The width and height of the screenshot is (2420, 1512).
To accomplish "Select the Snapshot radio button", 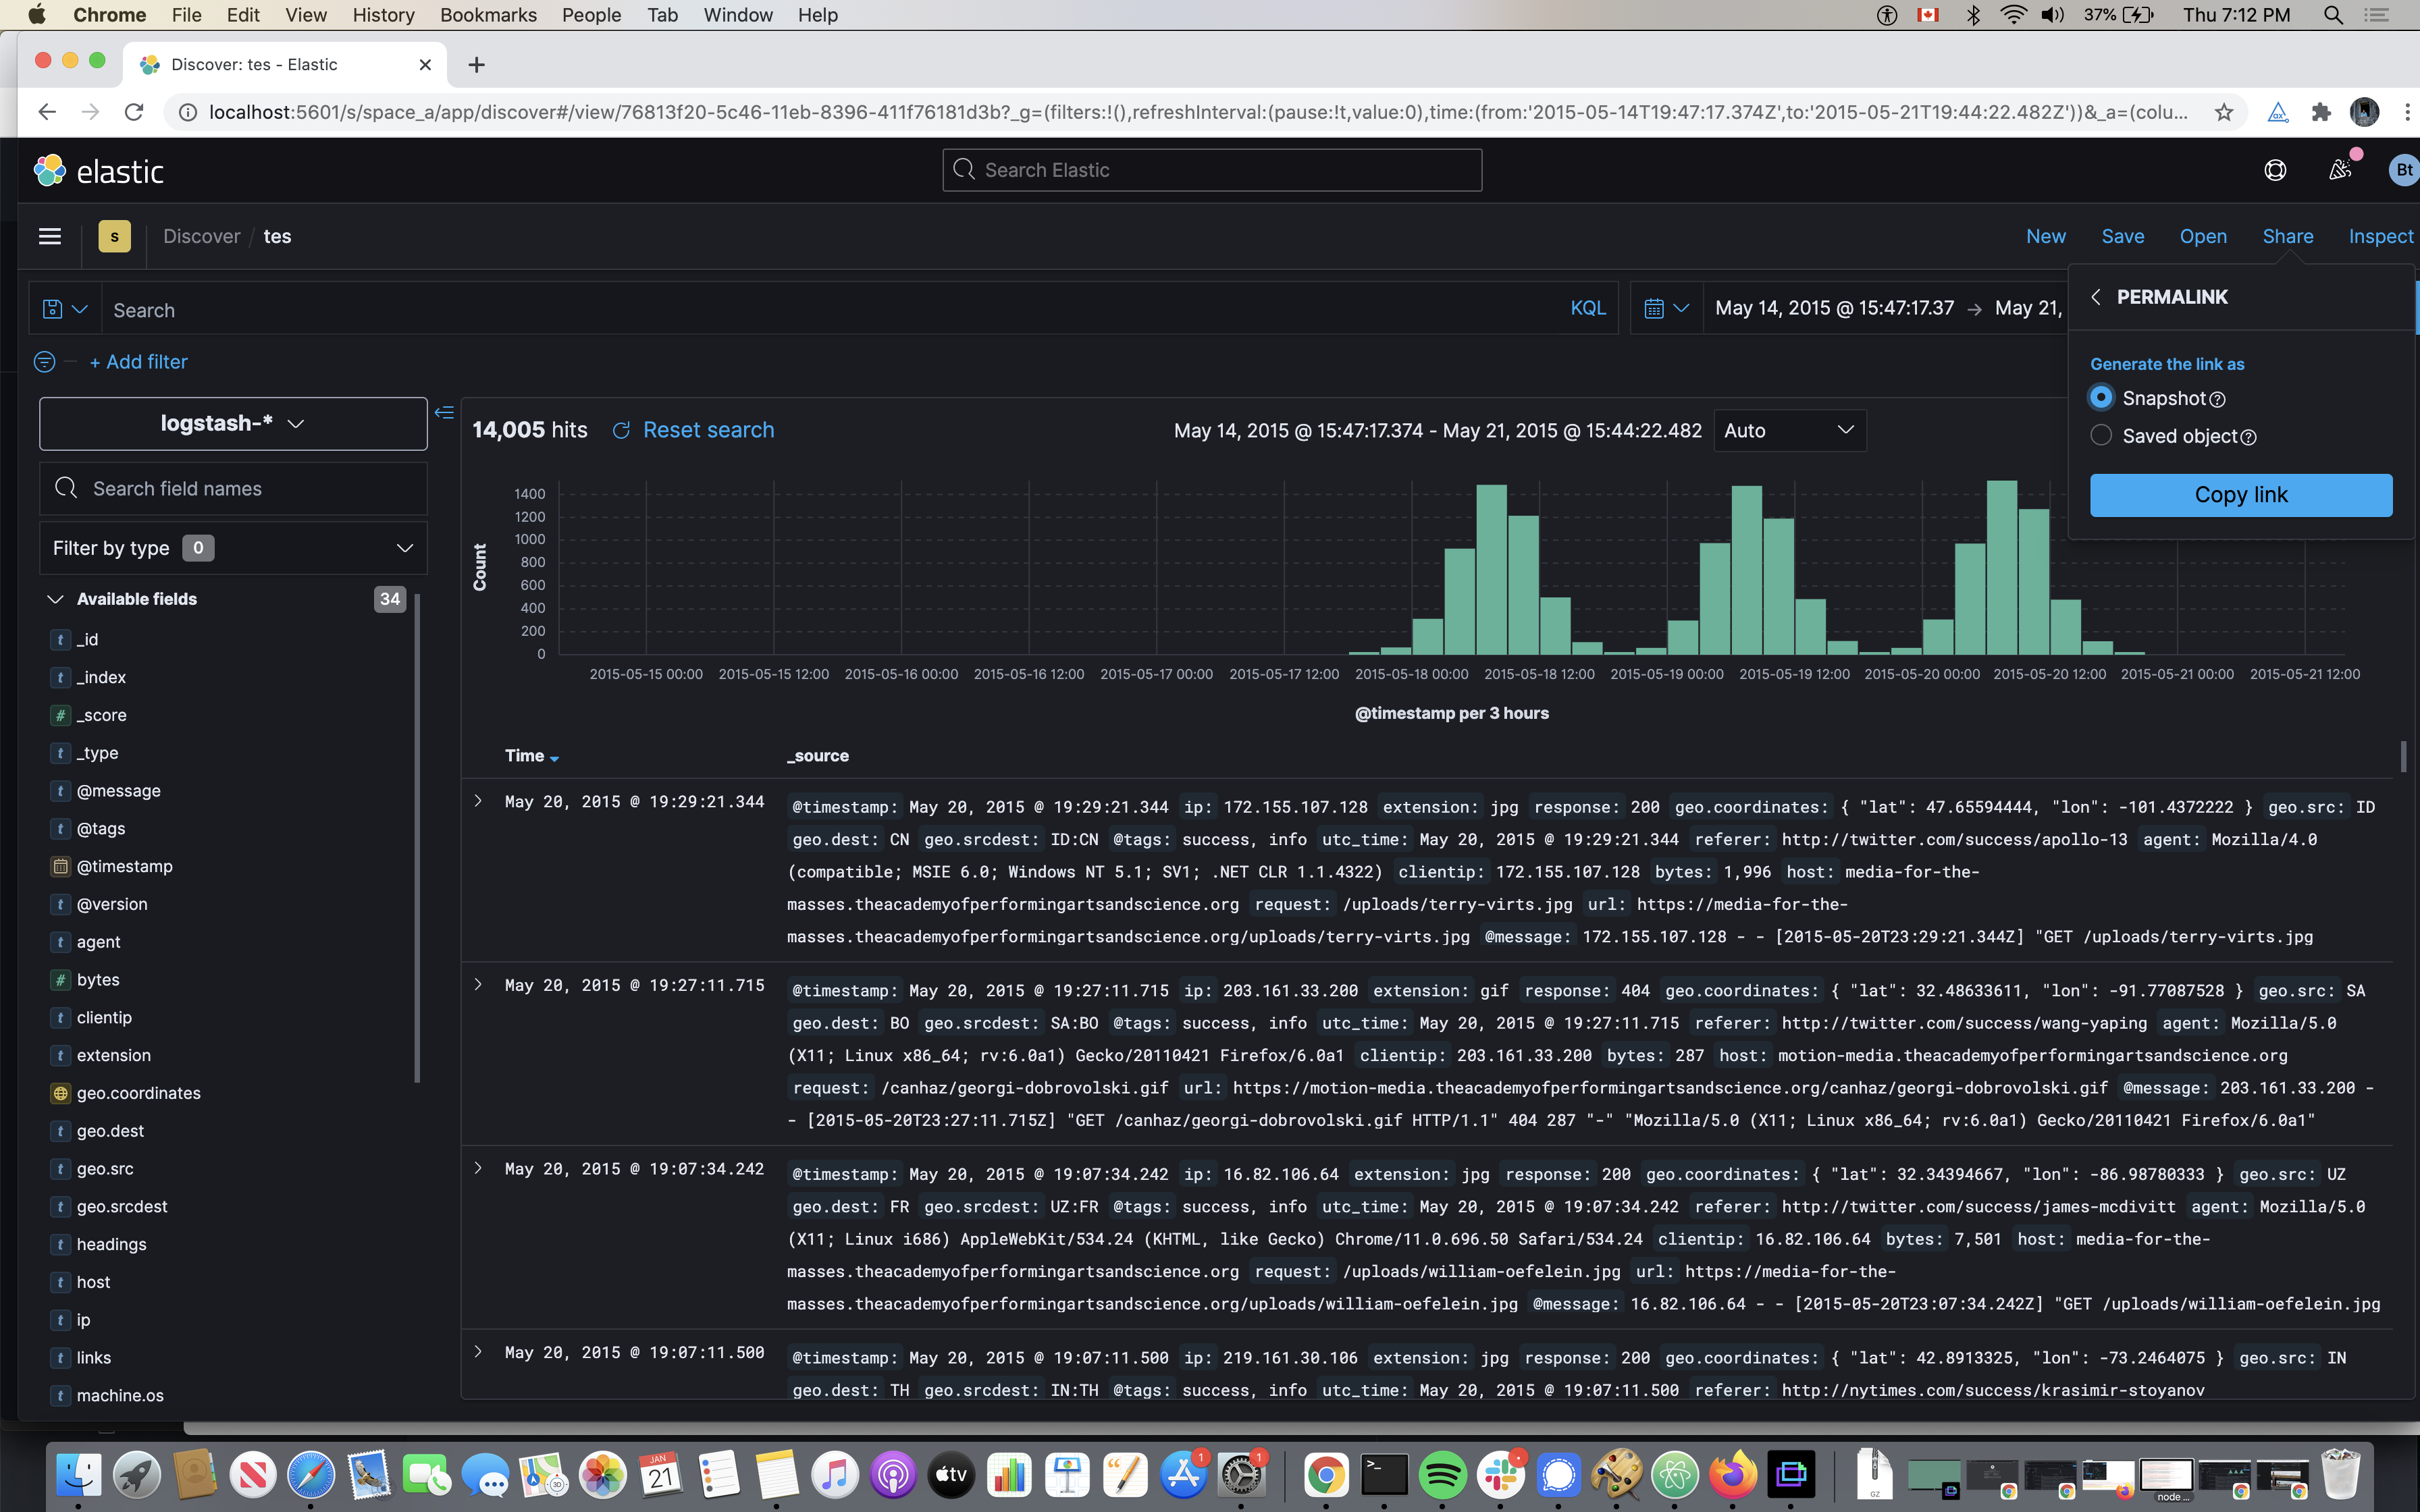I will click(x=2102, y=397).
